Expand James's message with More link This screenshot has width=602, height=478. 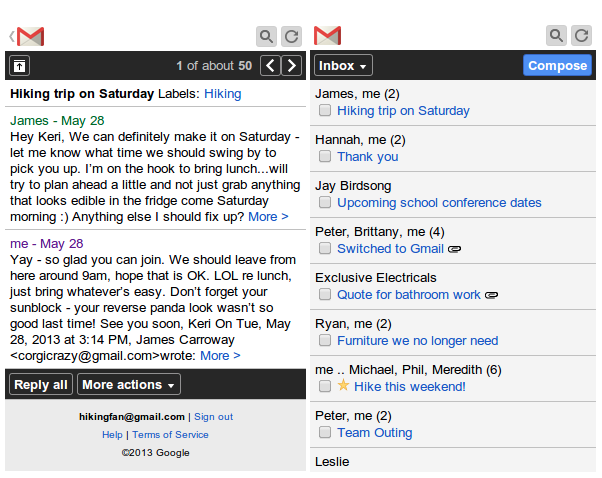pos(268,217)
